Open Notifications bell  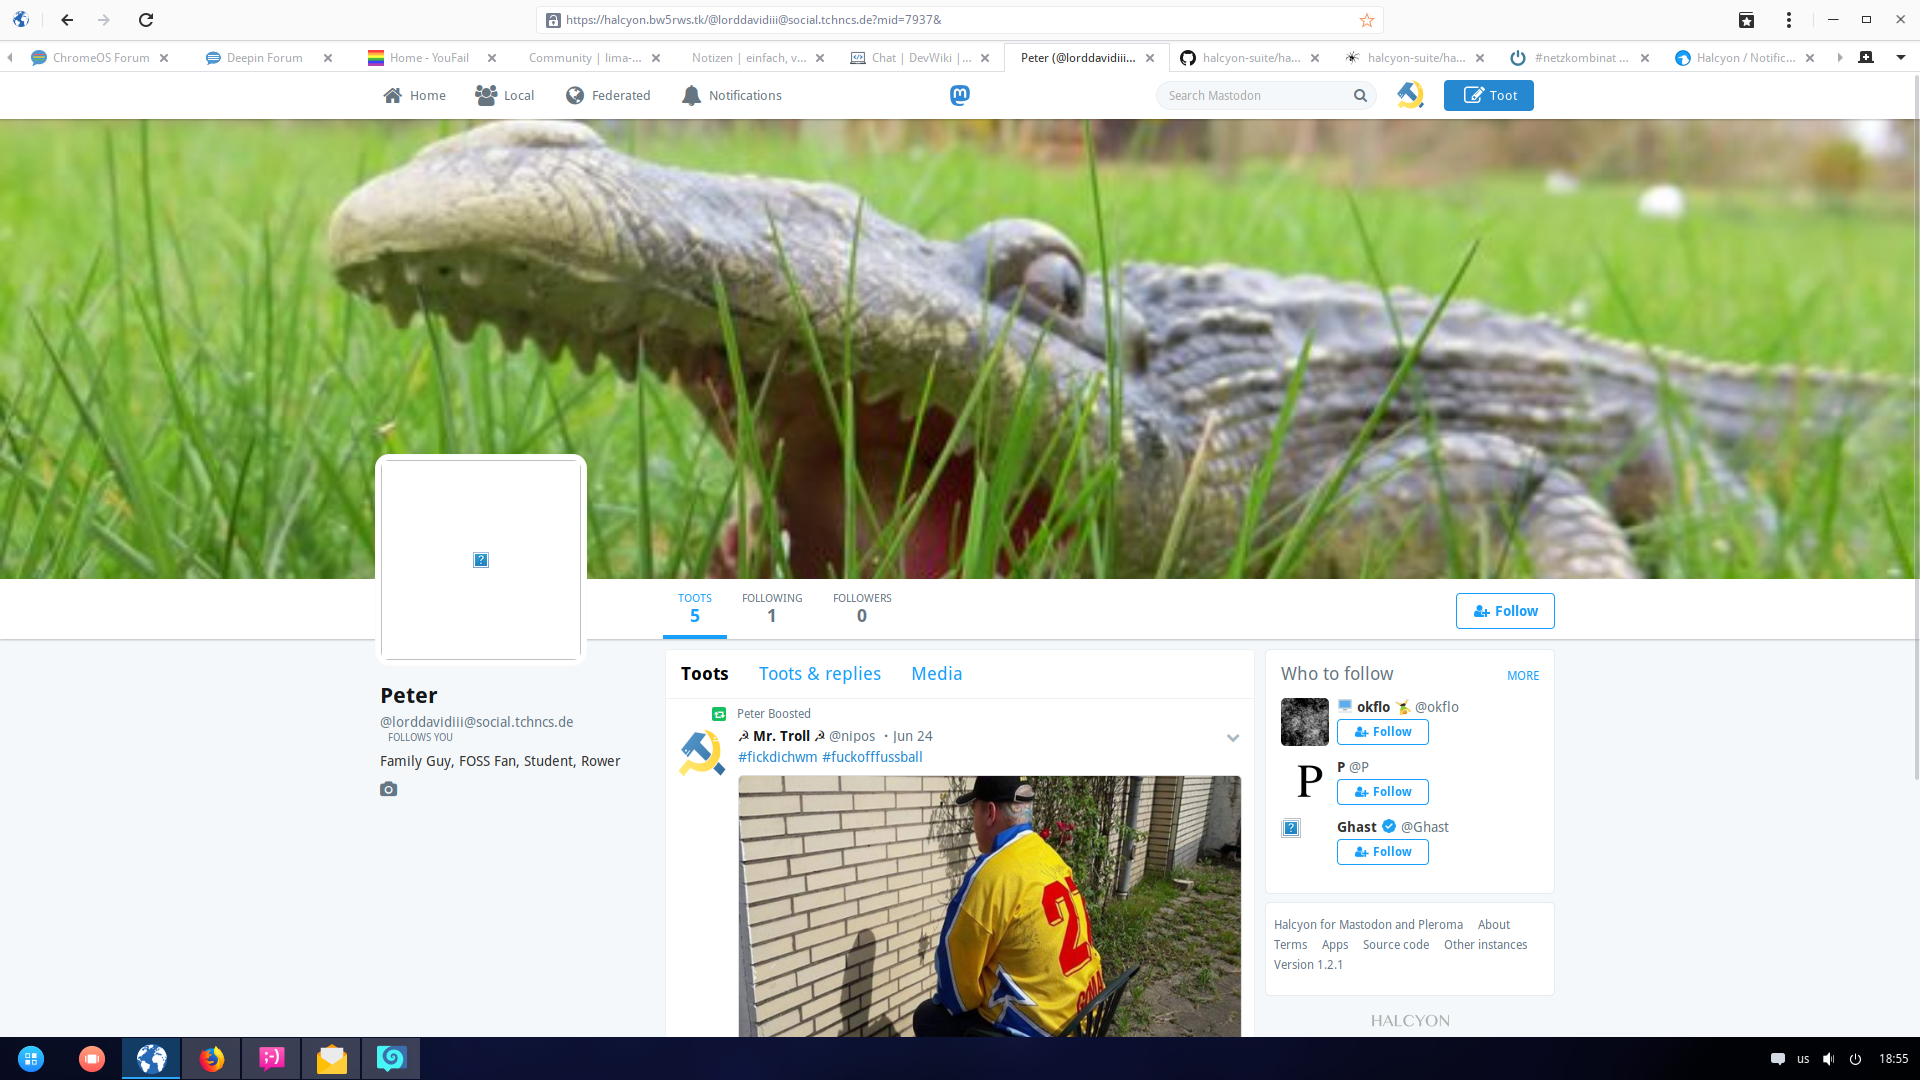click(691, 96)
